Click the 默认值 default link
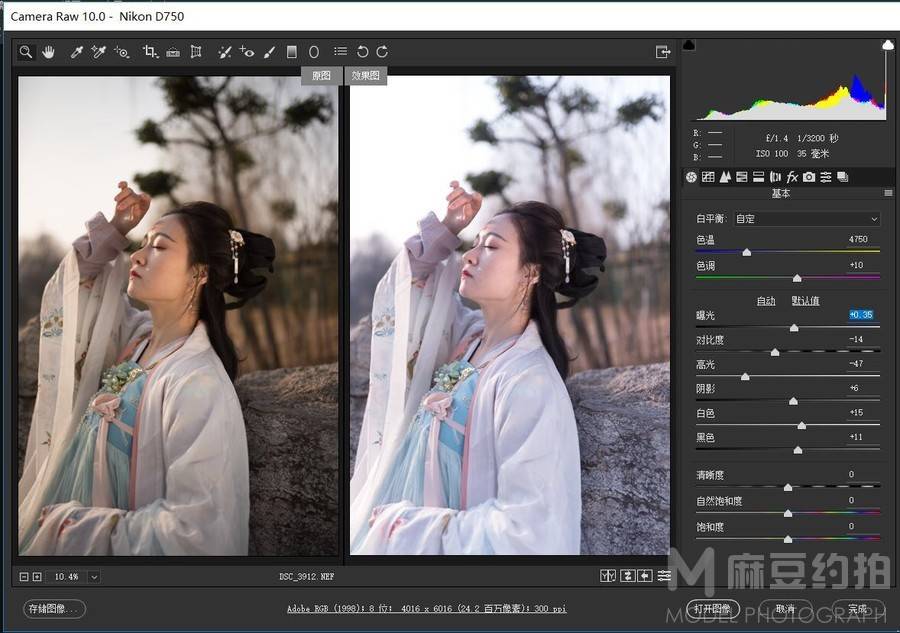Screen dimensions: 900x633 pos(805,301)
